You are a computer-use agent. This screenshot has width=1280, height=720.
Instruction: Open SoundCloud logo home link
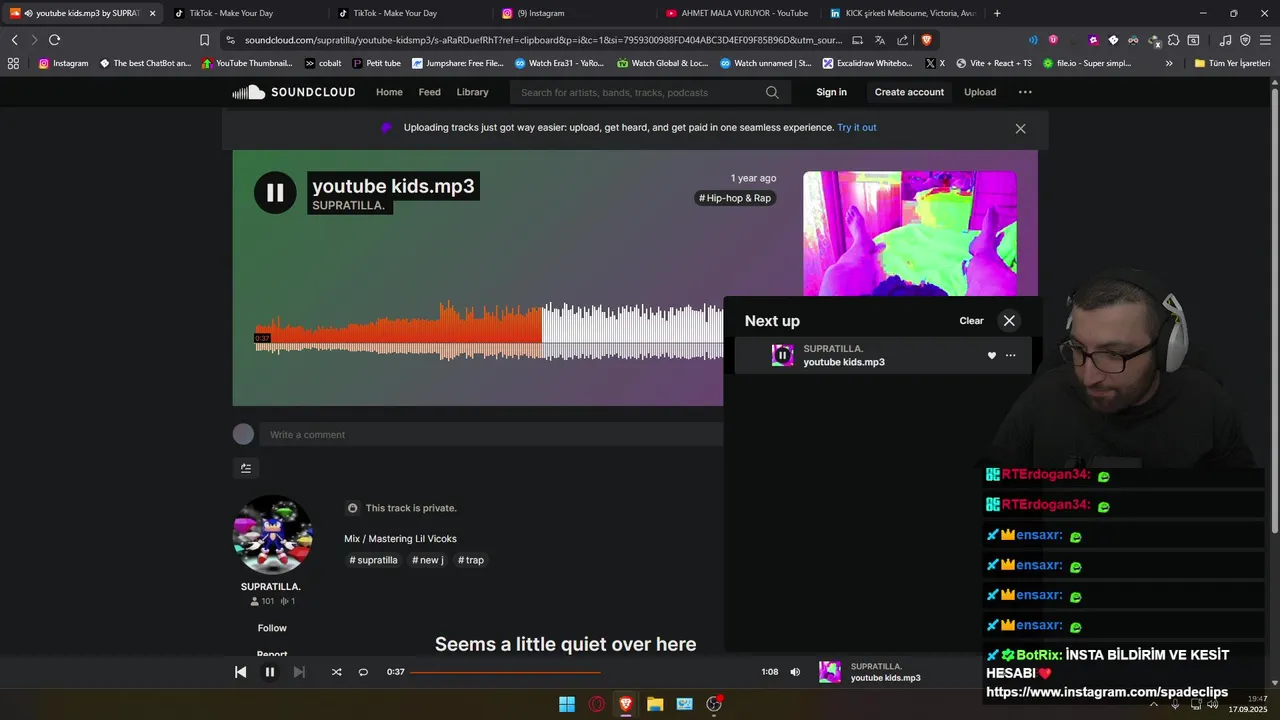point(294,92)
